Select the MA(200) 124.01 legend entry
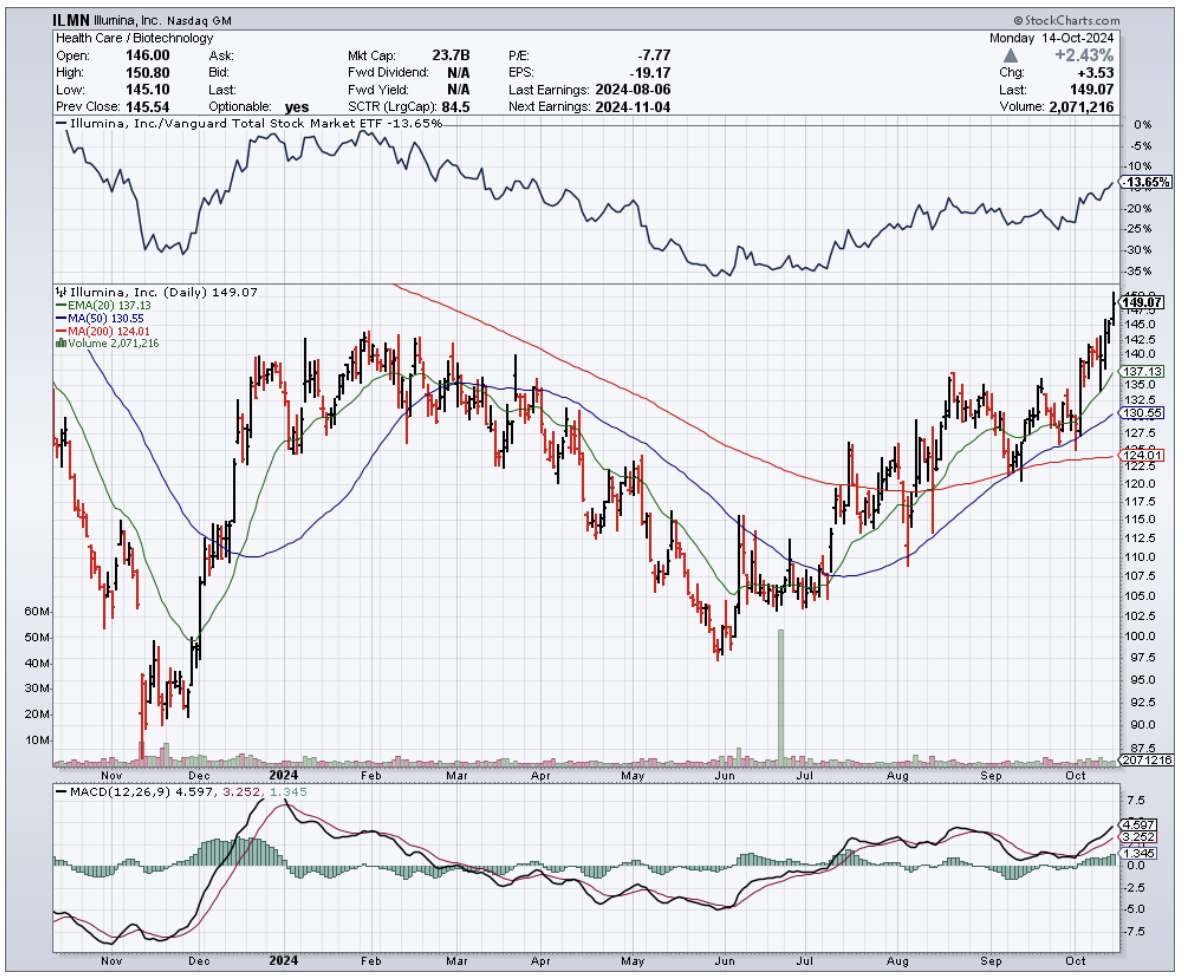The width and height of the screenshot is (1184, 978). [x=98, y=331]
